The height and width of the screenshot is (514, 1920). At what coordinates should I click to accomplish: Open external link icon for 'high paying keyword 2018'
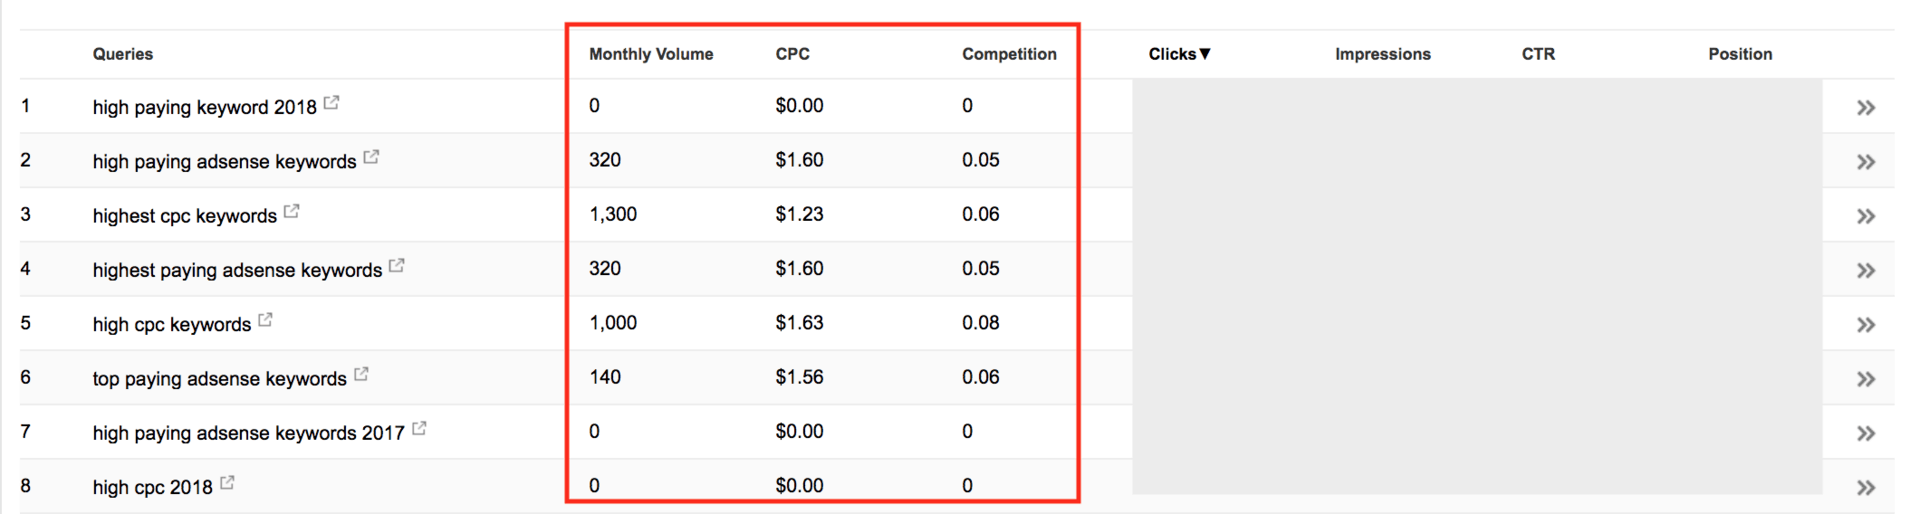[x=331, y=103]
